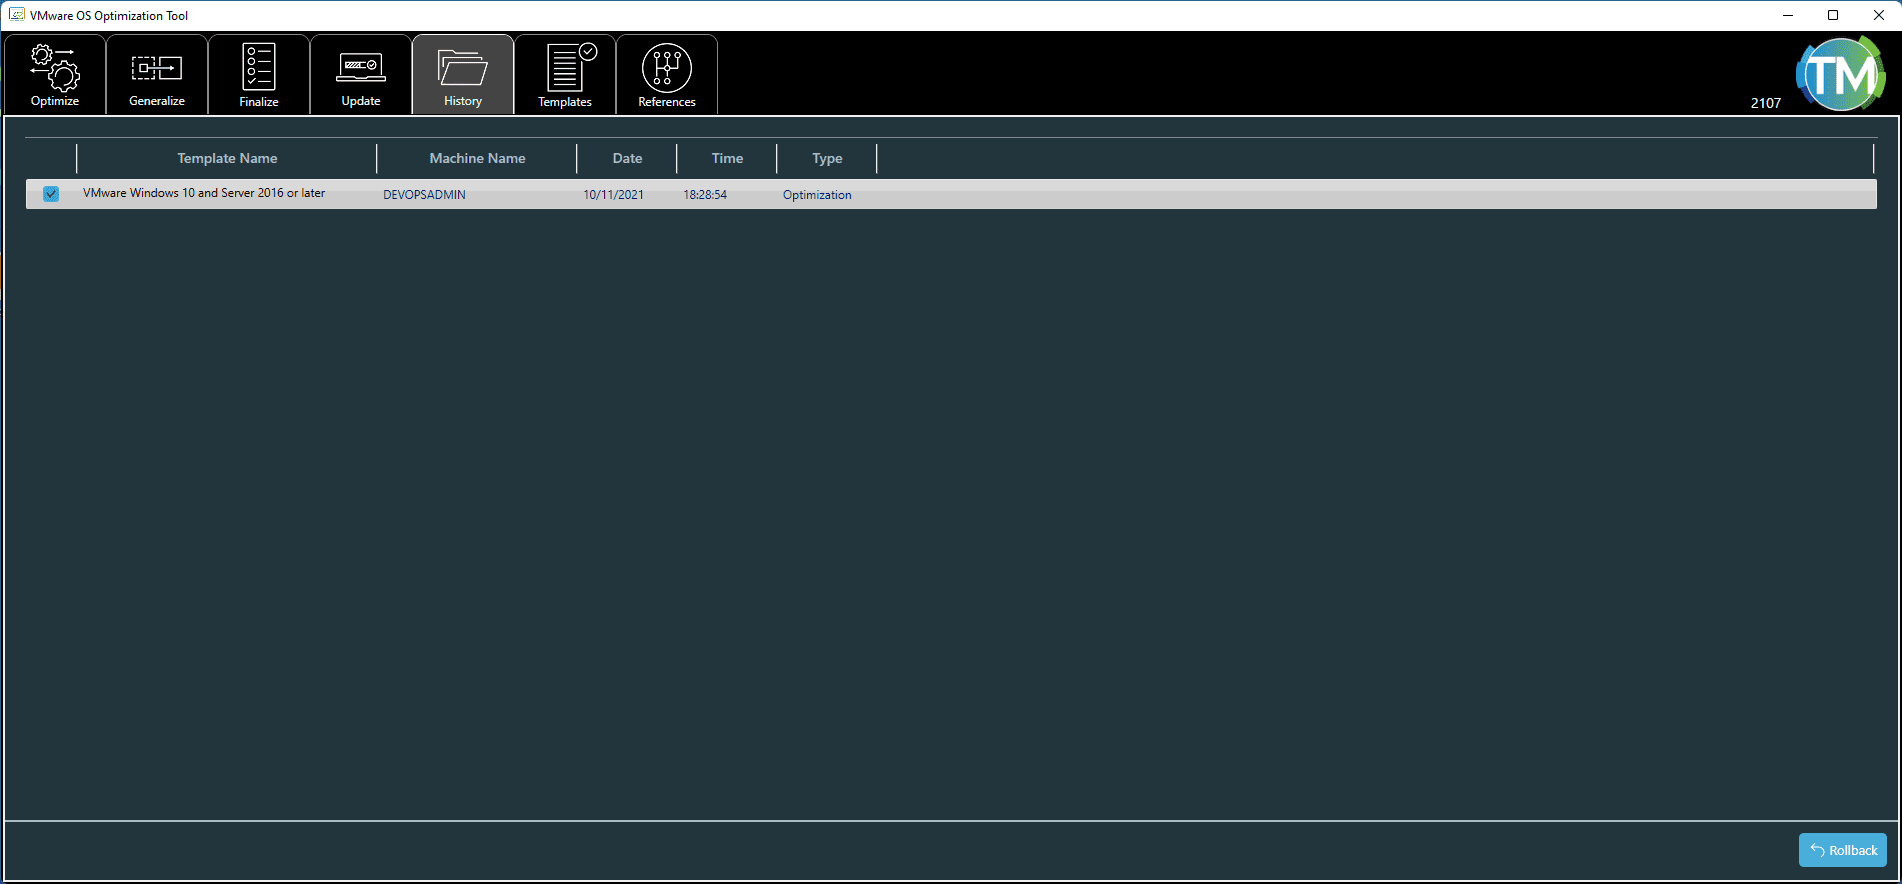
Task: Uncheck the VMware Windows 10 history row checkbox
Action: tap(51, 194)
